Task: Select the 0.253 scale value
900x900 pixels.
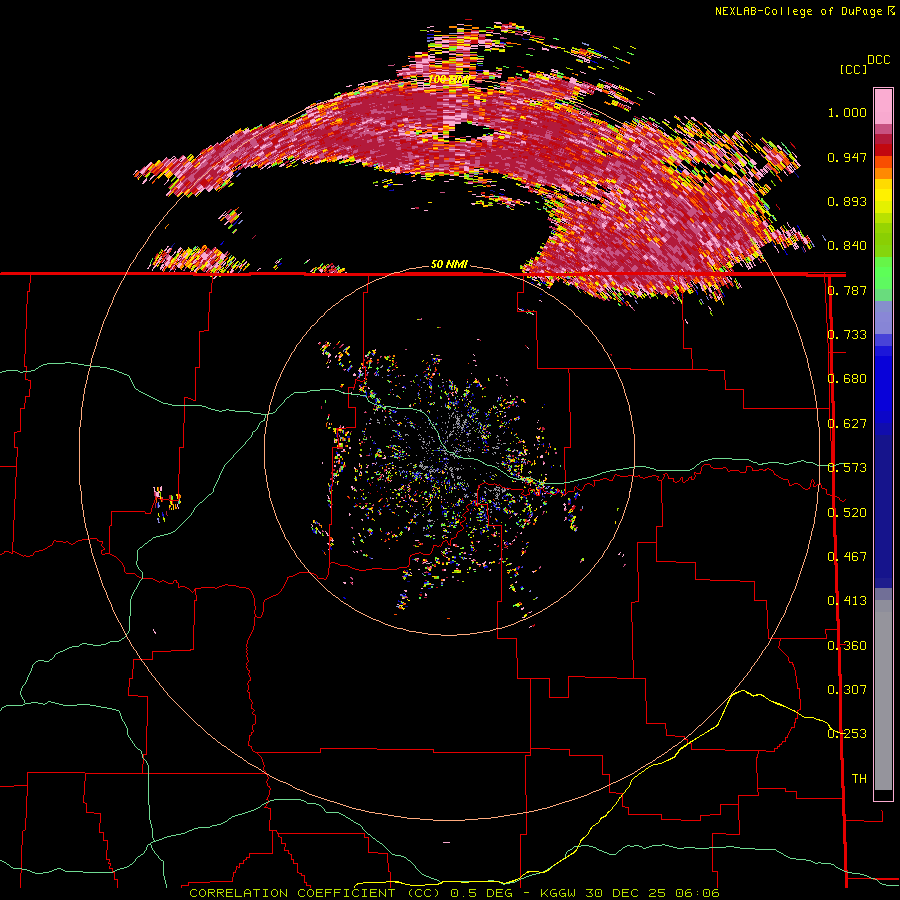Action: coord(847,734)
